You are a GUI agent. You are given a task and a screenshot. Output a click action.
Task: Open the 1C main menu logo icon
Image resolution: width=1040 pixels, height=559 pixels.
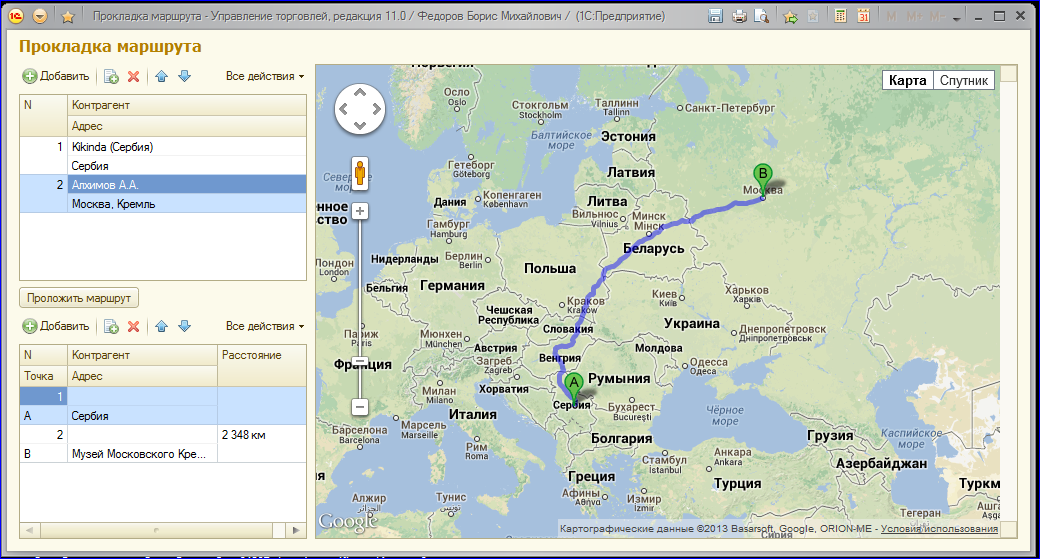16,16
